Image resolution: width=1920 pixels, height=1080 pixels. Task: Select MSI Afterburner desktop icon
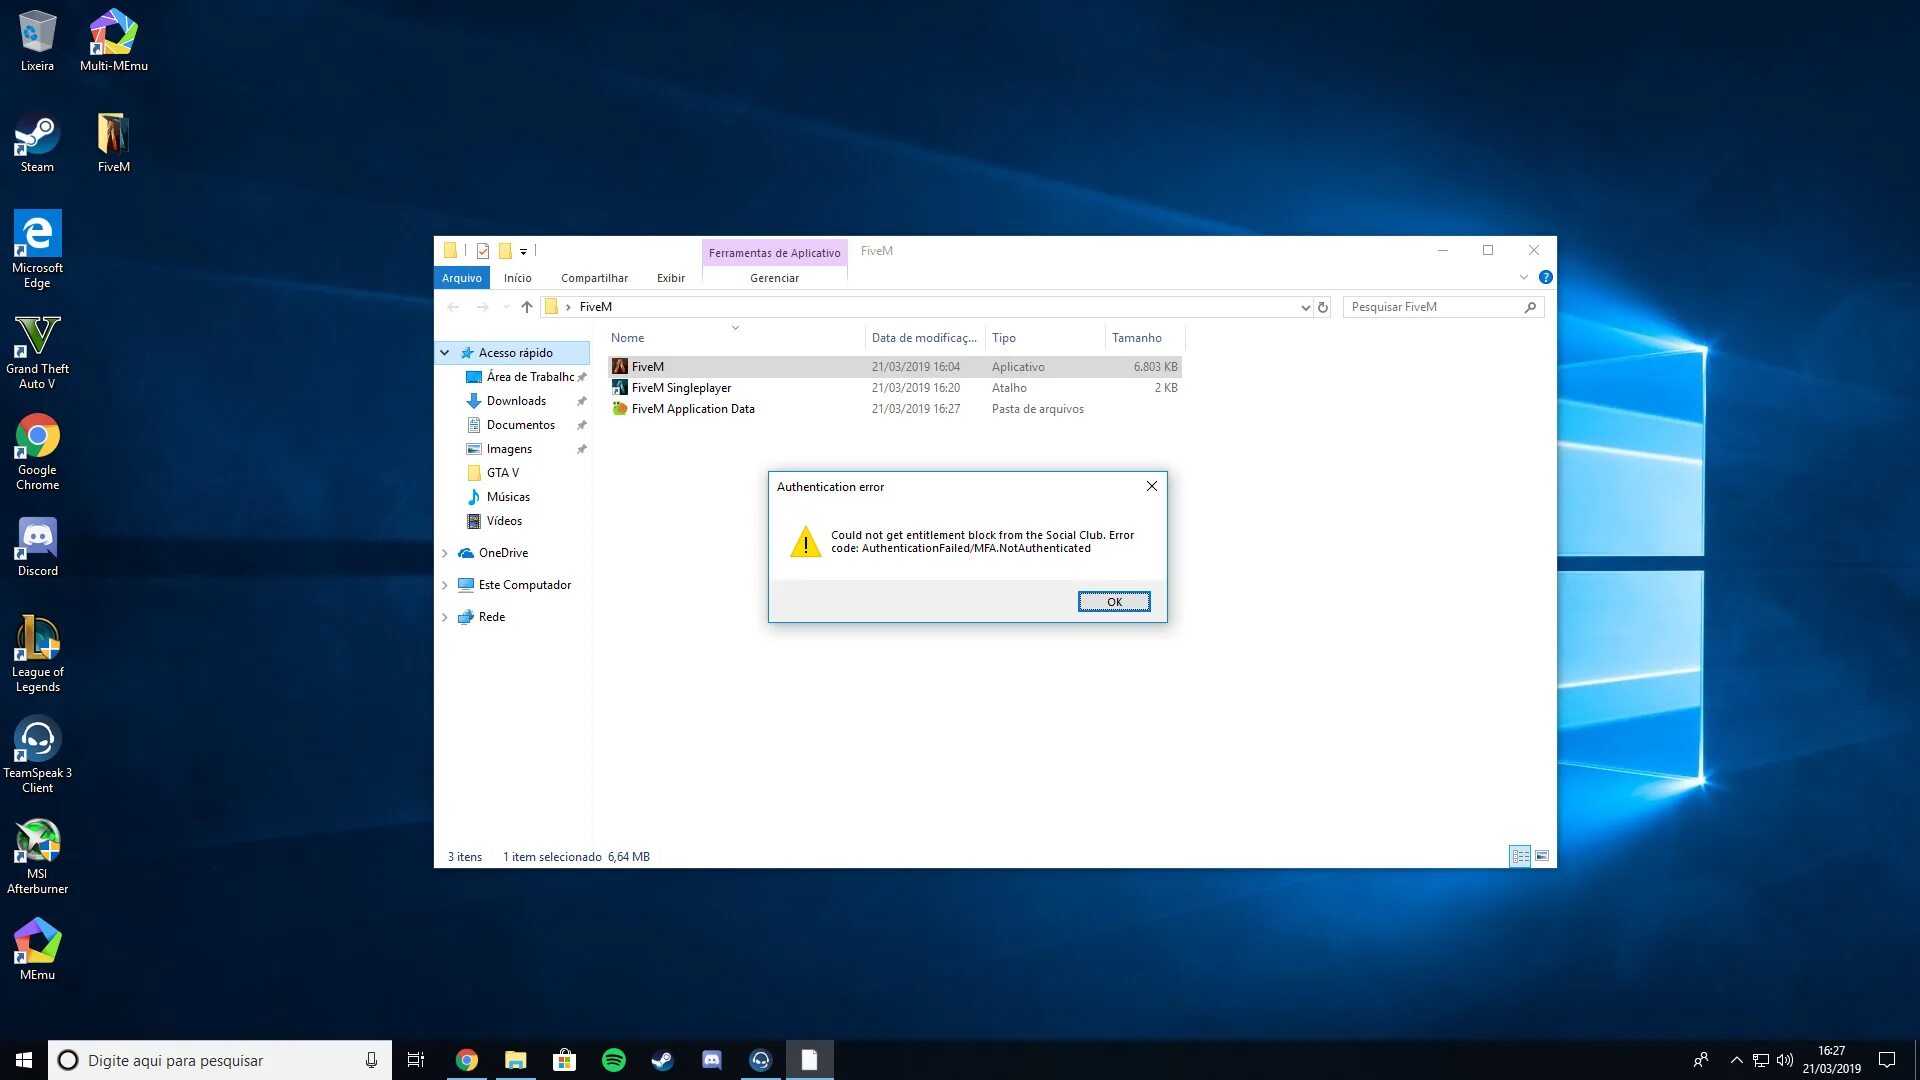37,856
